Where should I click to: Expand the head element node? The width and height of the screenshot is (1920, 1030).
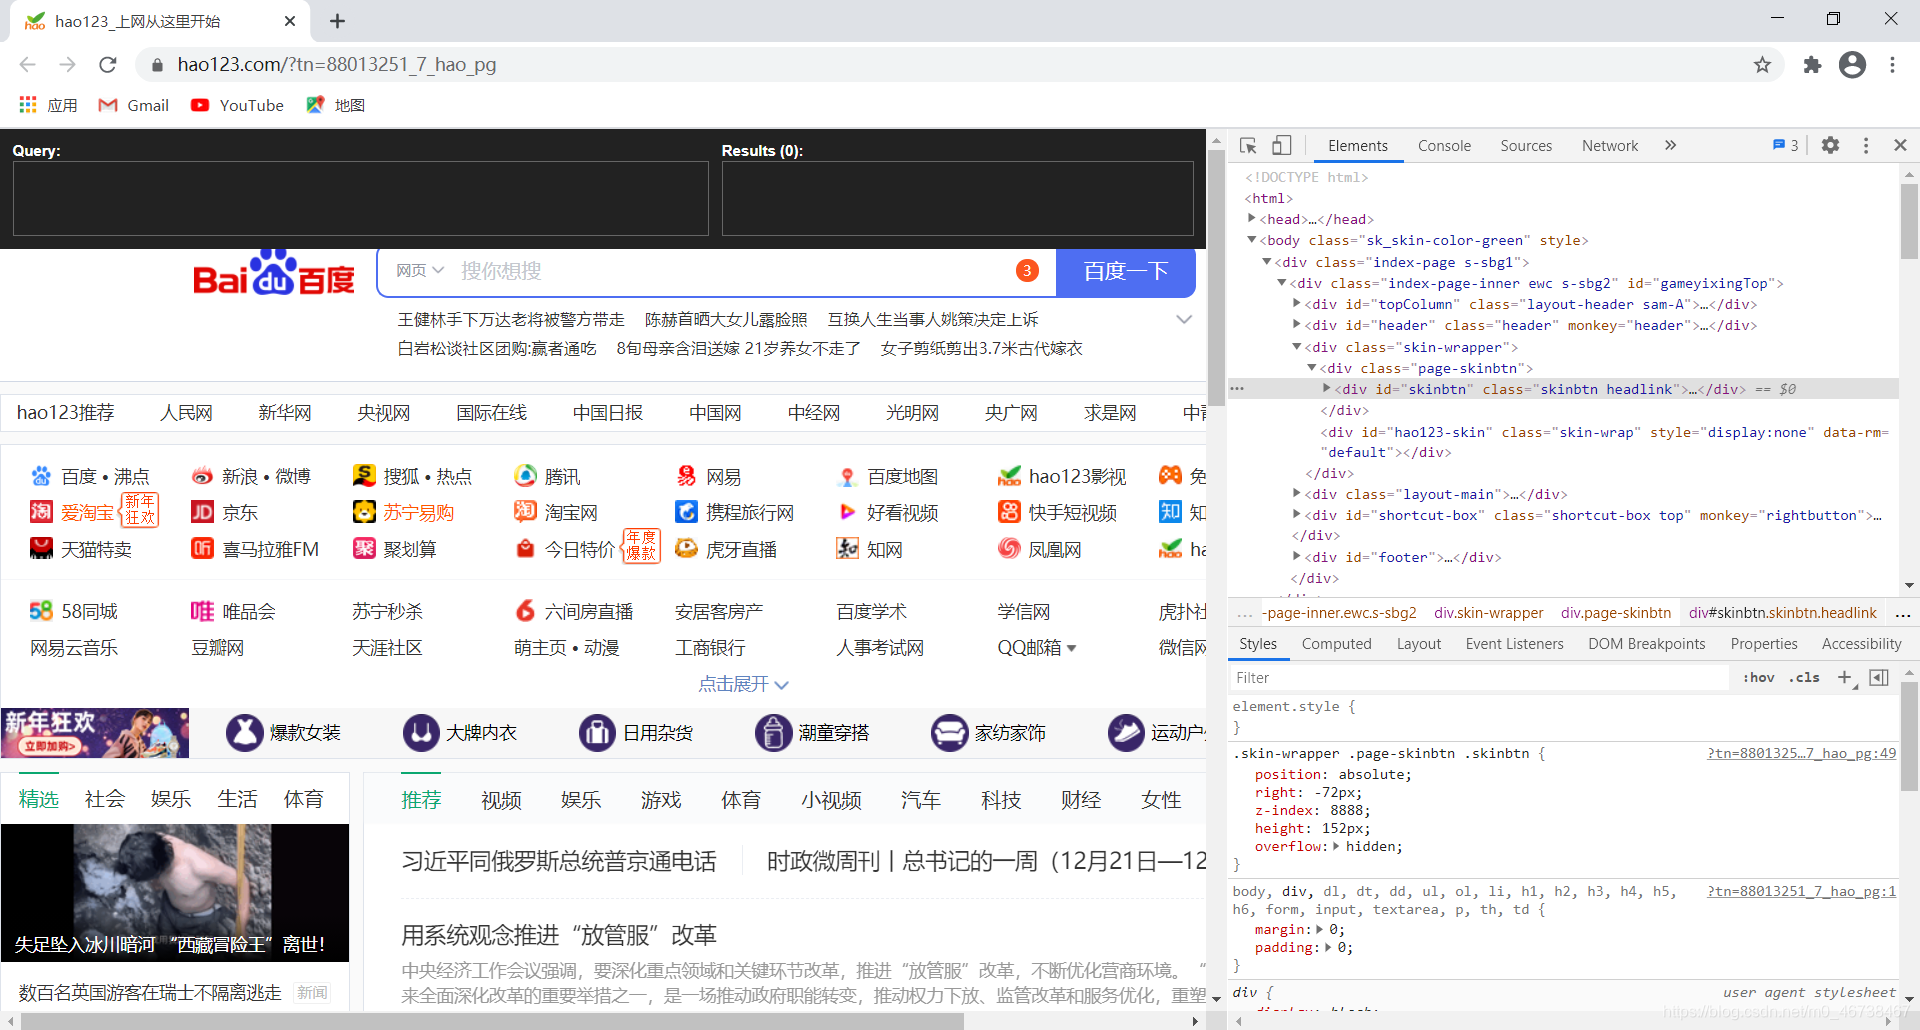[1251, 219]
